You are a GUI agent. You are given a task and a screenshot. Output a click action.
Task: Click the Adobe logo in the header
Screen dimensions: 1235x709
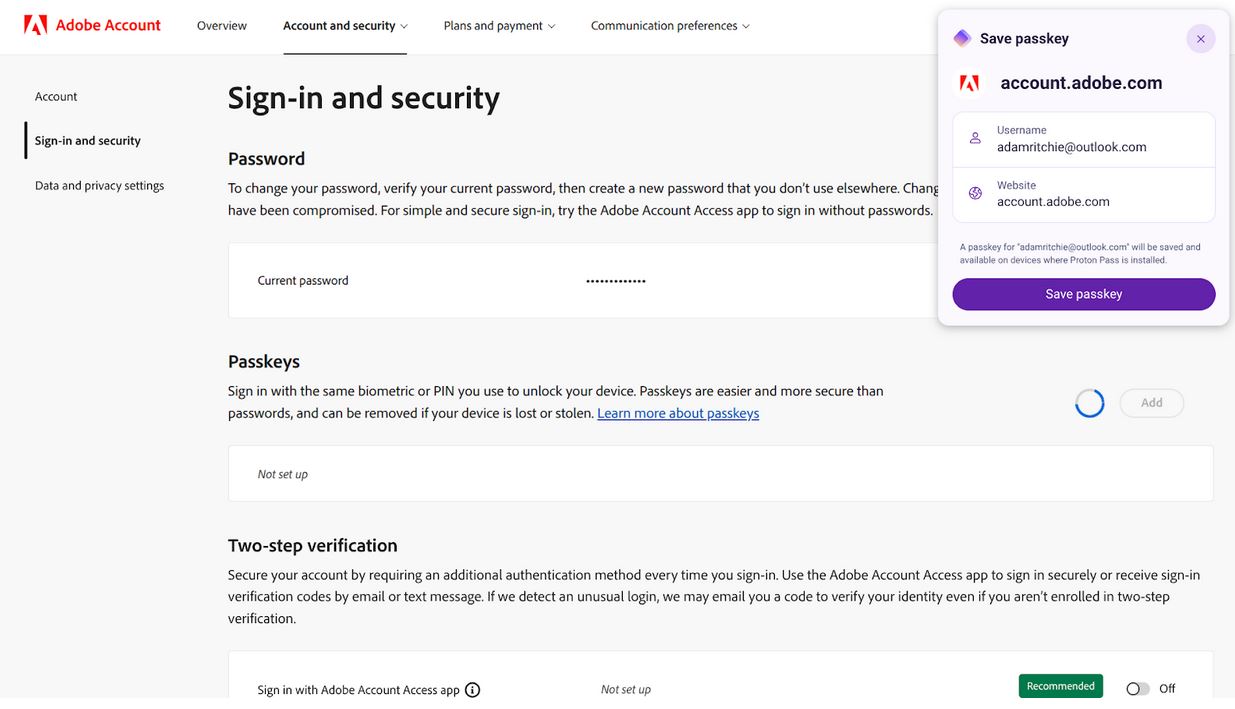(36, 25)
